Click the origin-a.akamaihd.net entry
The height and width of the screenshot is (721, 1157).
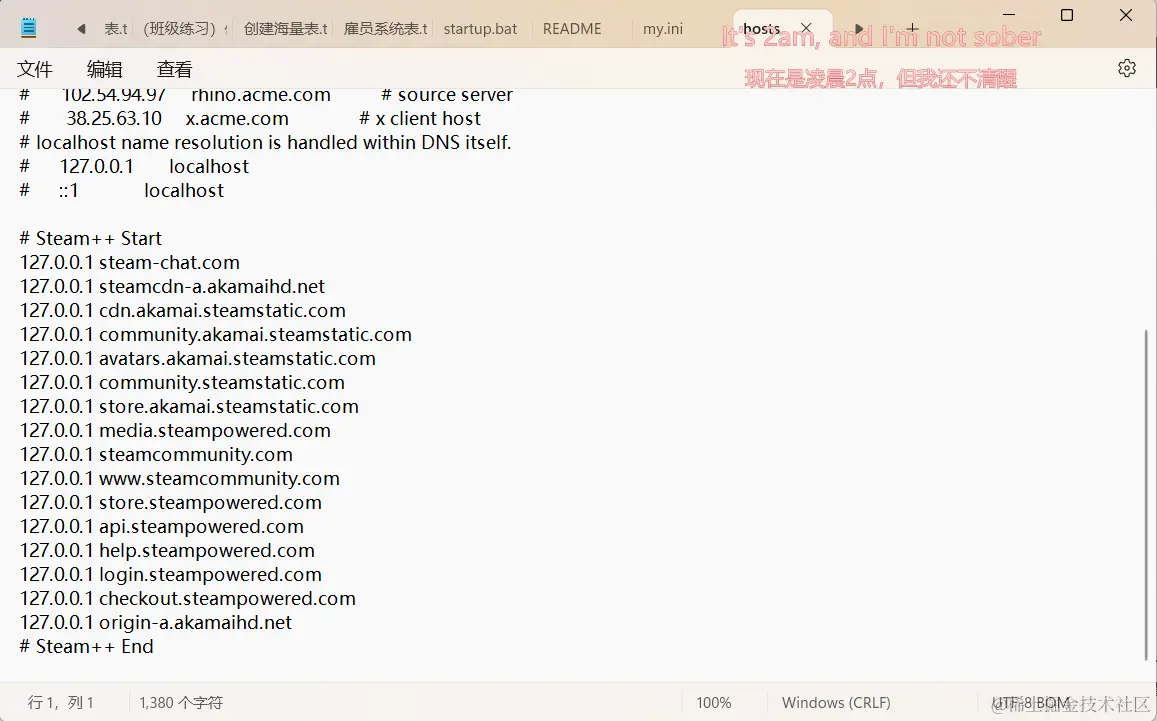pyautogui.click(x=156, y=622)
